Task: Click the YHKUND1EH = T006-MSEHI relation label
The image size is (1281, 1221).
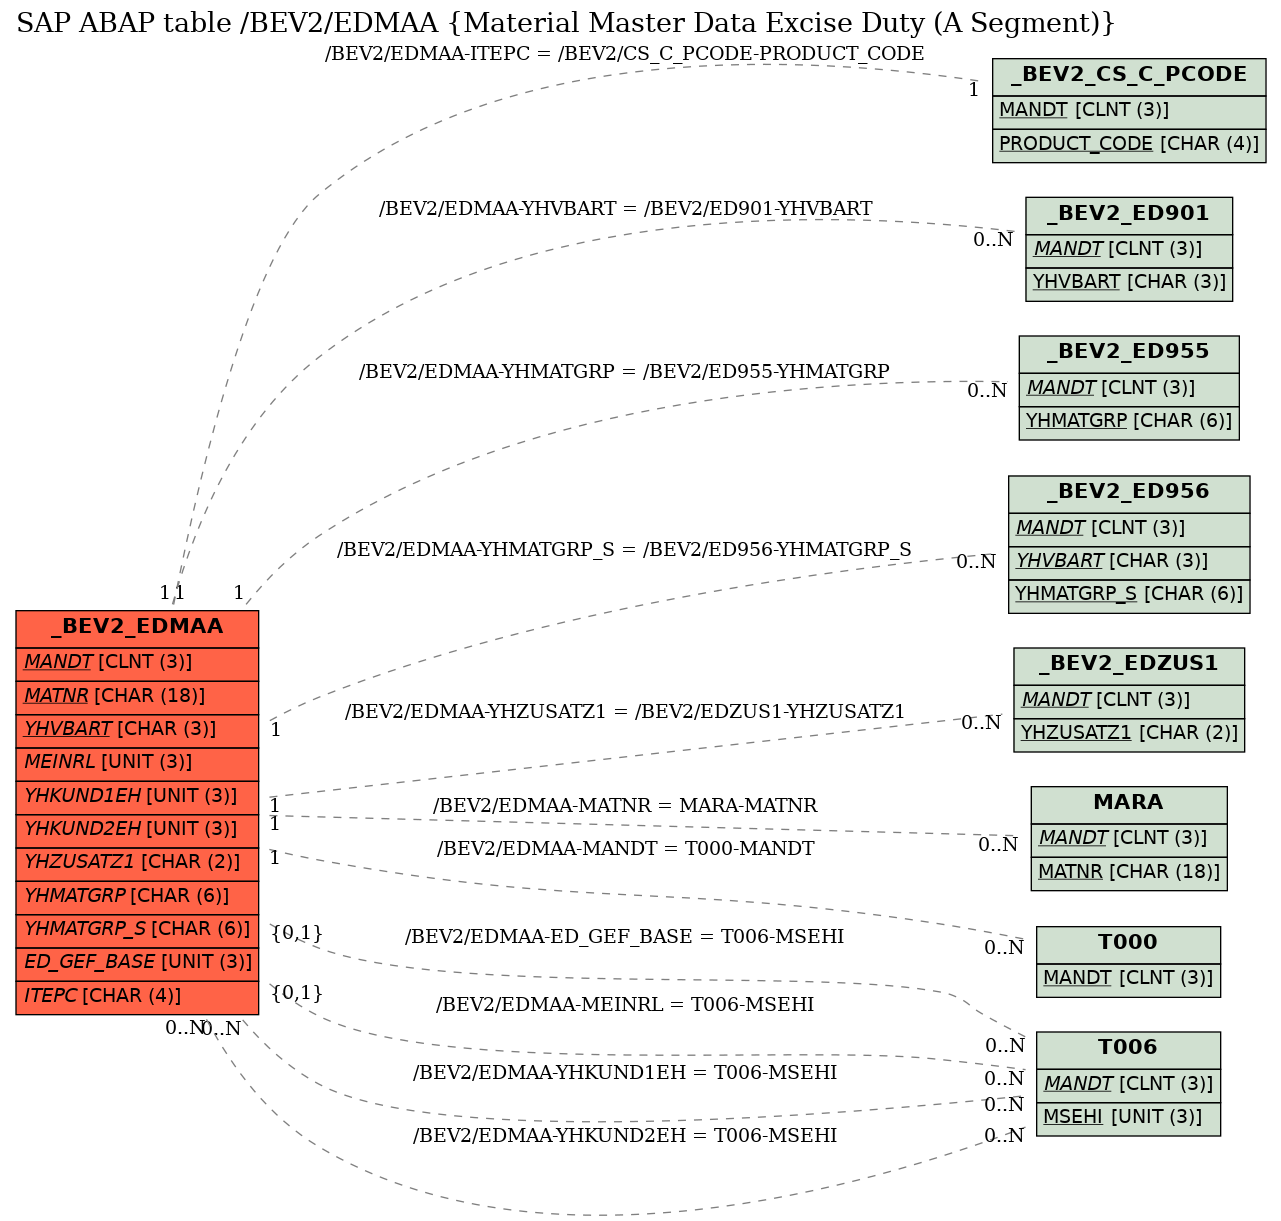Action: coord(625,1073)
